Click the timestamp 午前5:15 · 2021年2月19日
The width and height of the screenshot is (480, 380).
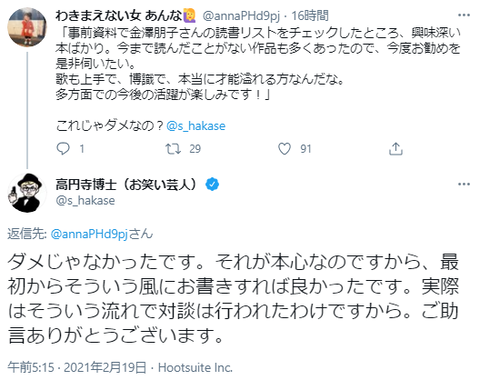tap(77, 367)
